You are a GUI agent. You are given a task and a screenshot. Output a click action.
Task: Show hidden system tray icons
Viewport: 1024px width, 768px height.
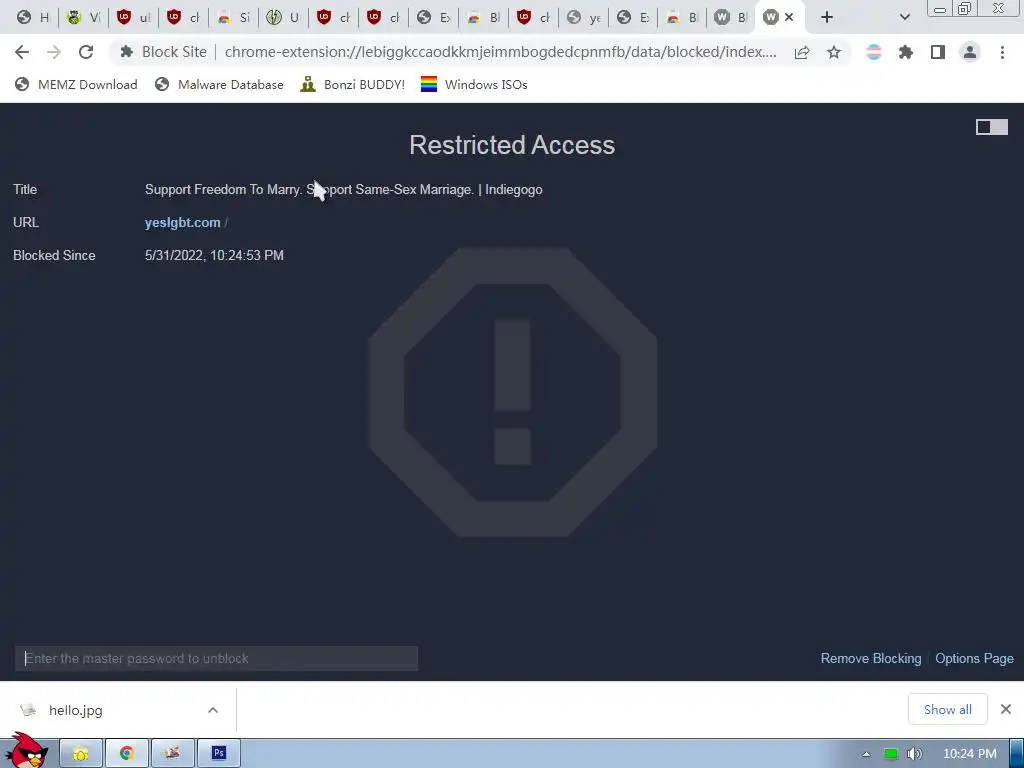coord(866,754)
